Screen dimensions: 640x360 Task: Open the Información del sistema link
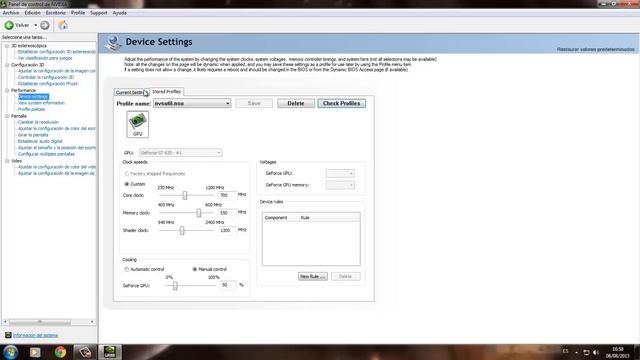(36, 335)
